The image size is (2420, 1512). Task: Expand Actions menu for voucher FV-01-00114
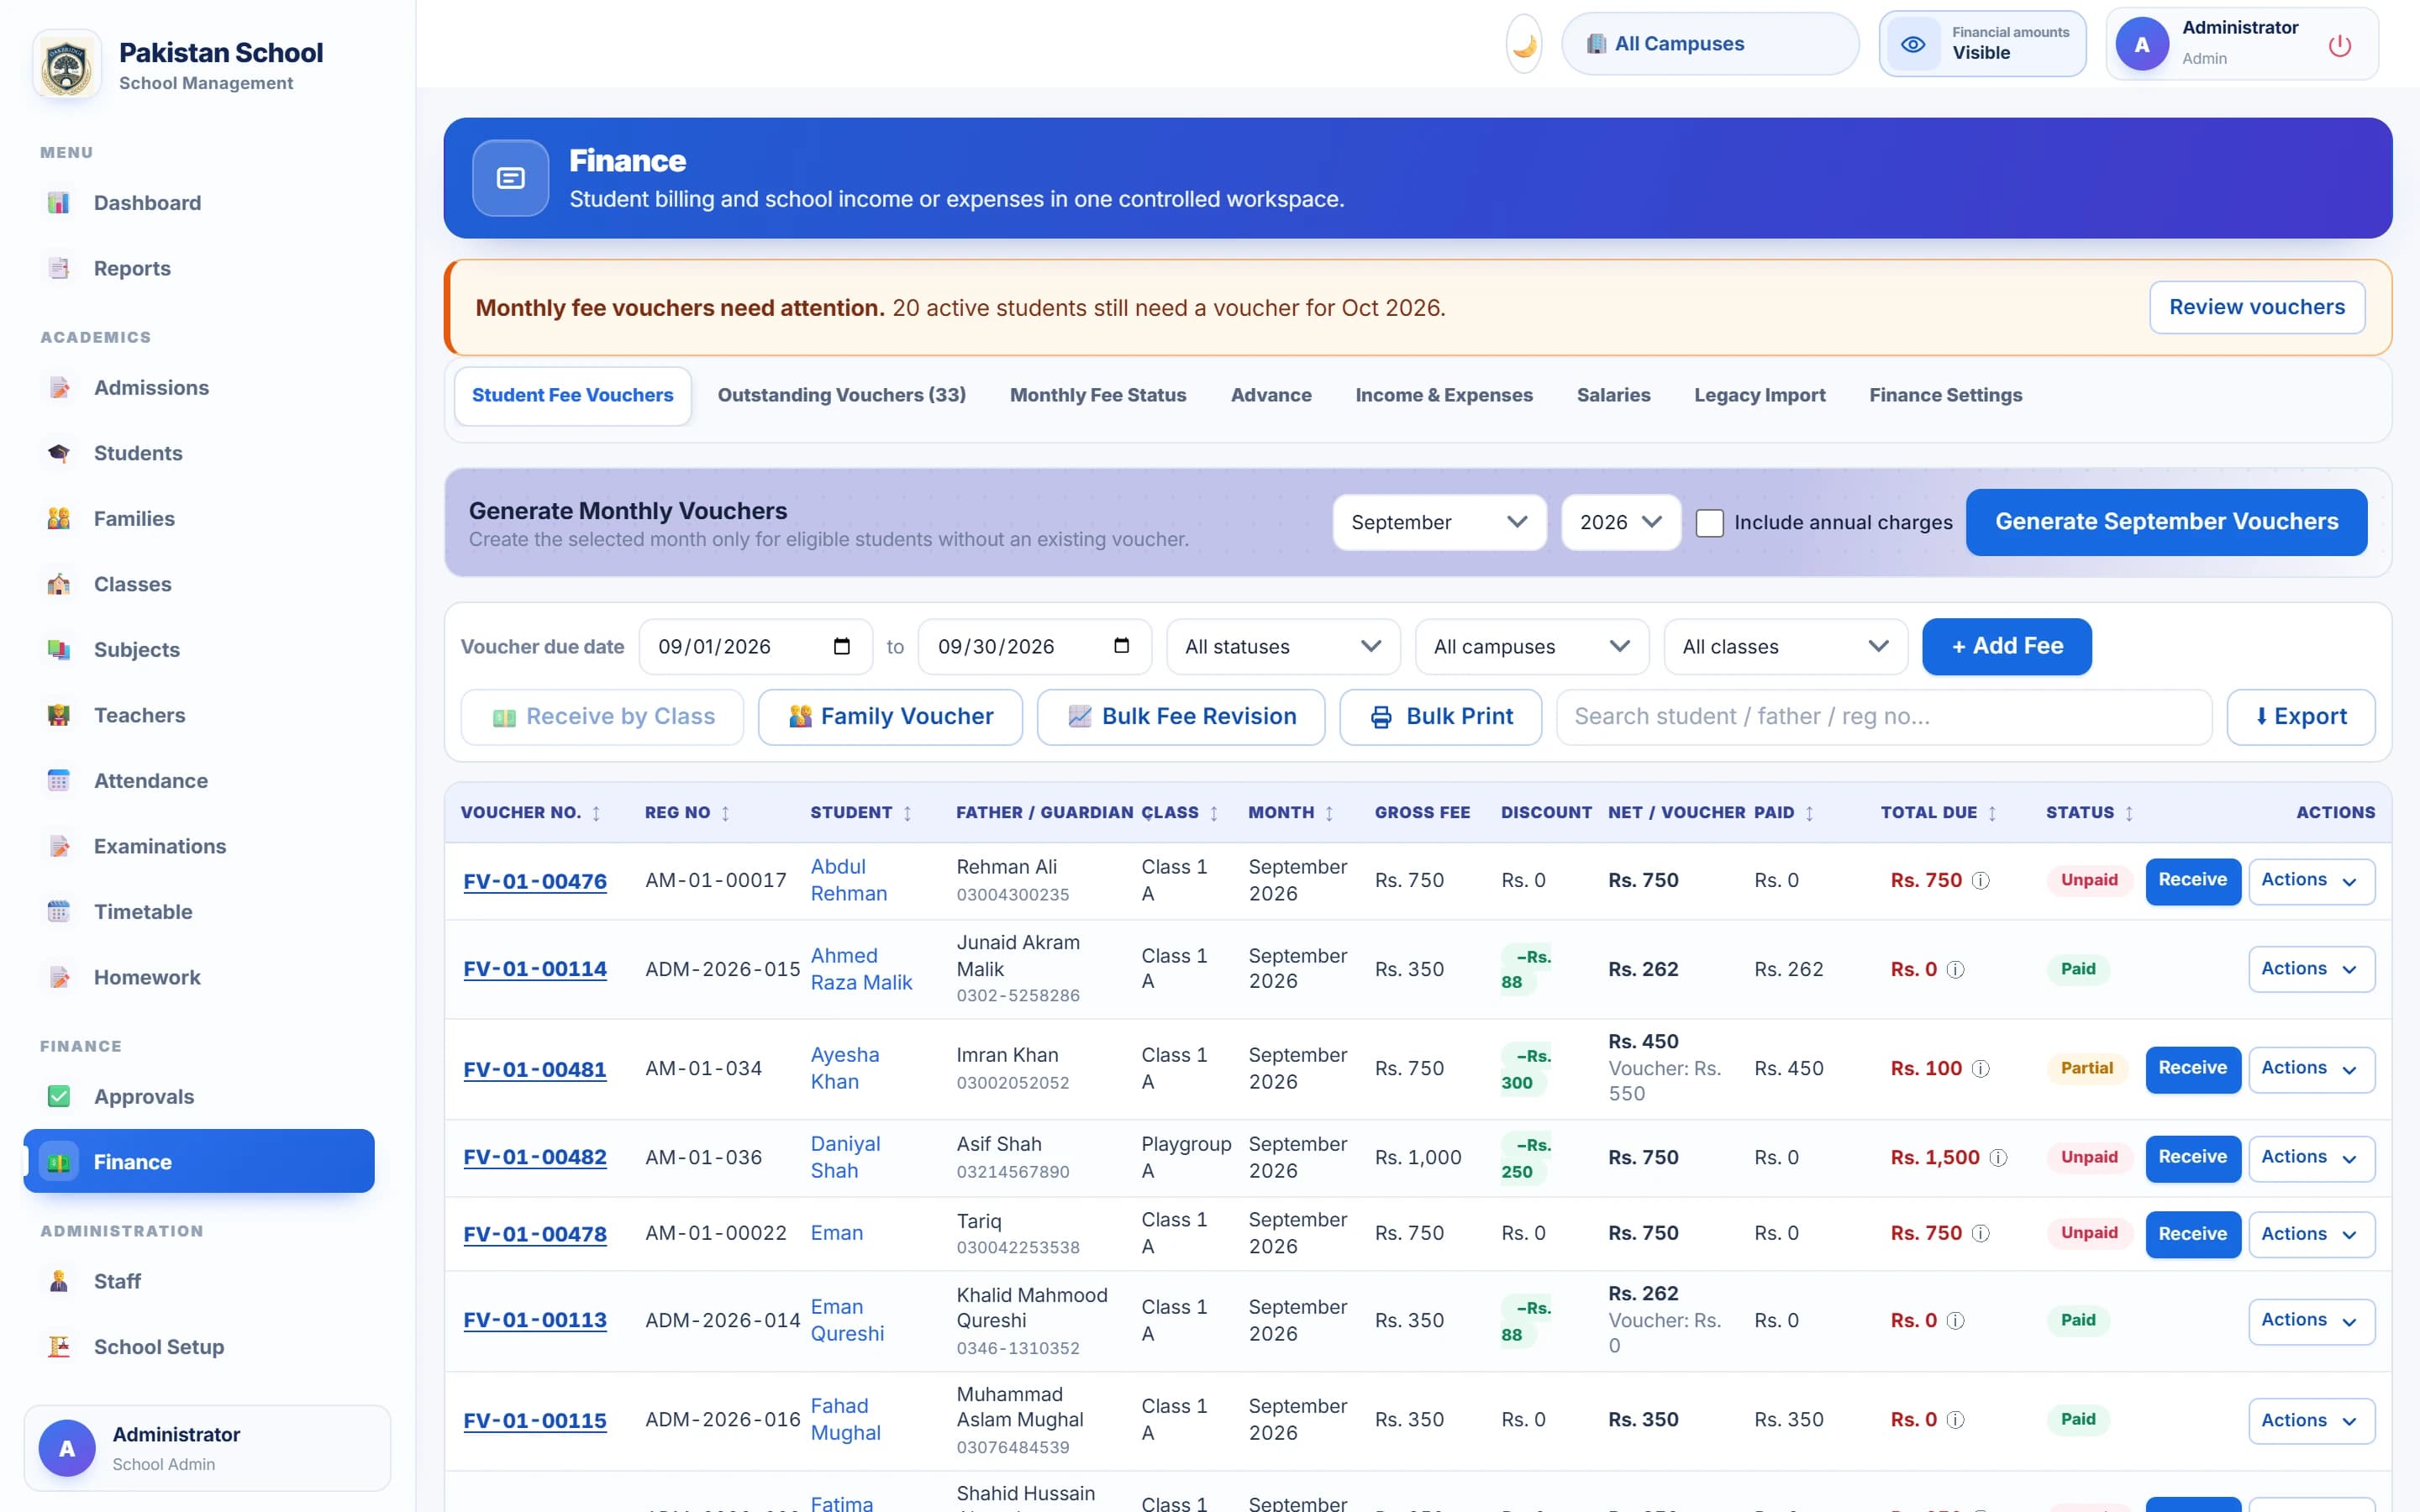click(x=2310, y=969)
